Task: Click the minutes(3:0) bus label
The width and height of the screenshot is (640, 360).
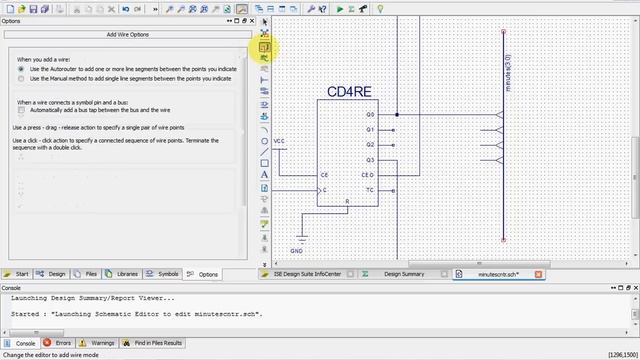Action: [508, 73]
